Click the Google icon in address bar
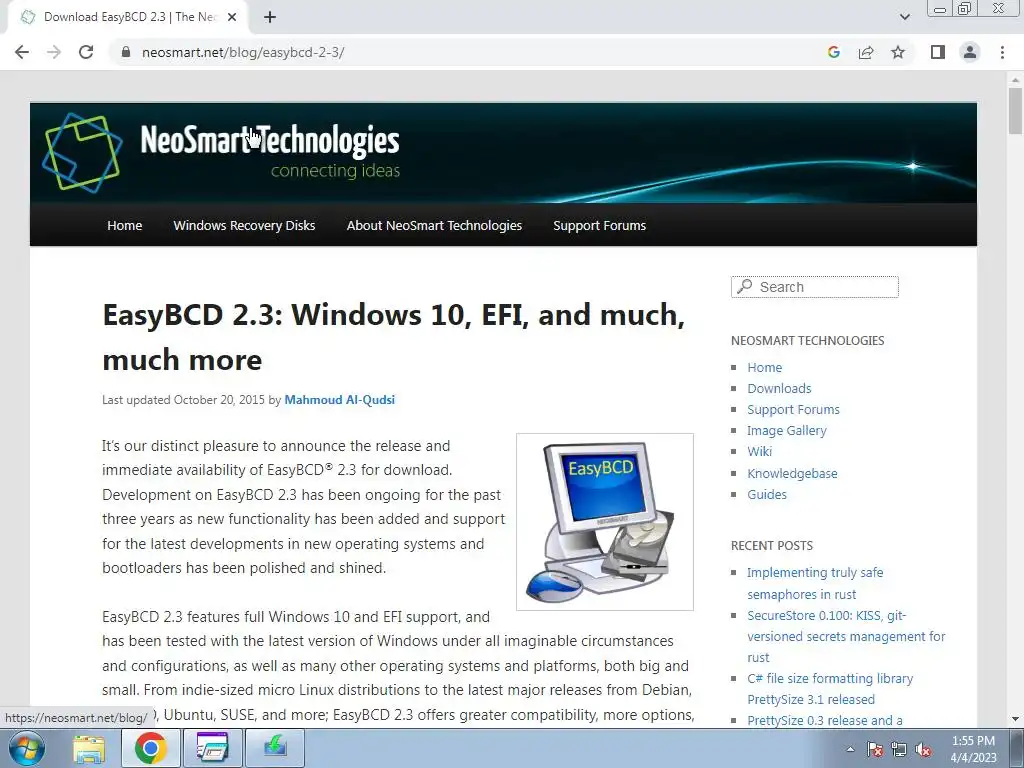Screen dimensions: 1024x768 click(x=833, y=52)
